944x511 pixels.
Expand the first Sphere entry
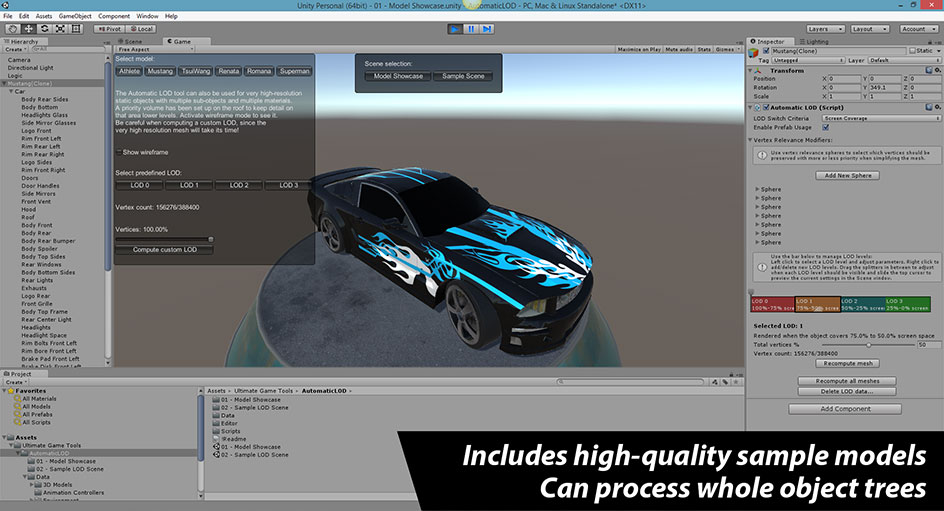pos(757,189)
